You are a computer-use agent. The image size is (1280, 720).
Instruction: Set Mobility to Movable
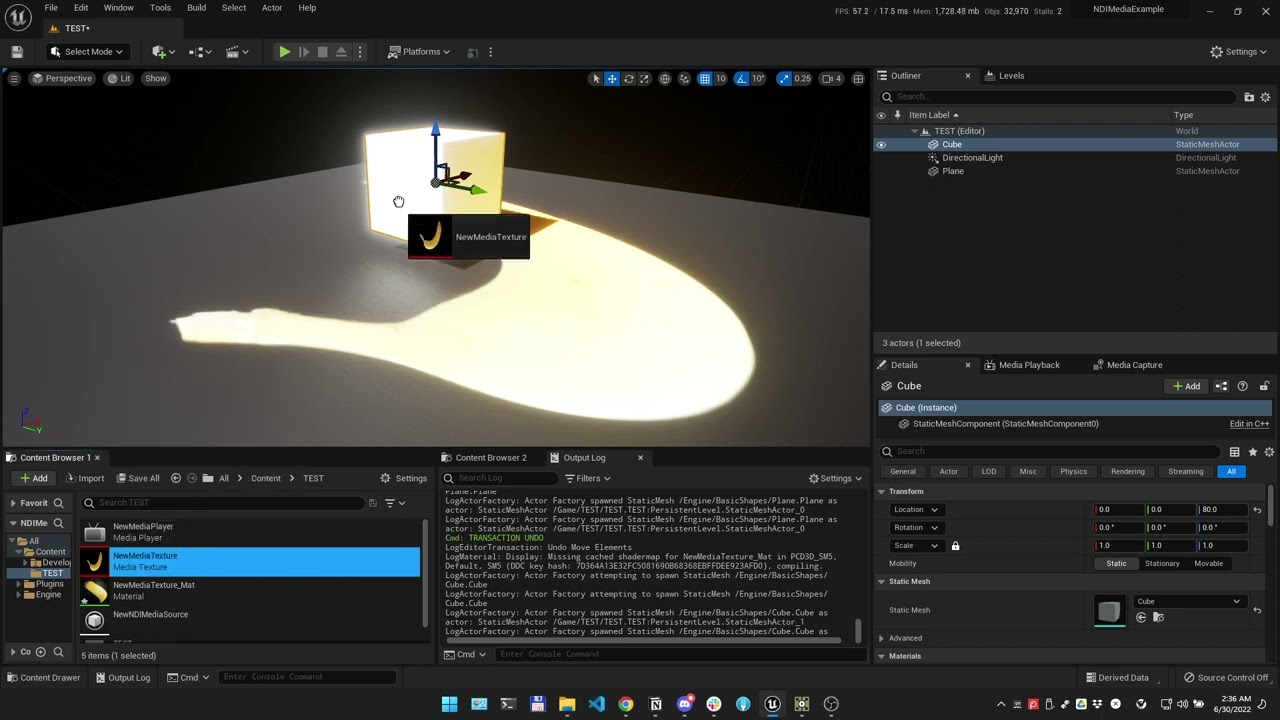(1208, 564)
